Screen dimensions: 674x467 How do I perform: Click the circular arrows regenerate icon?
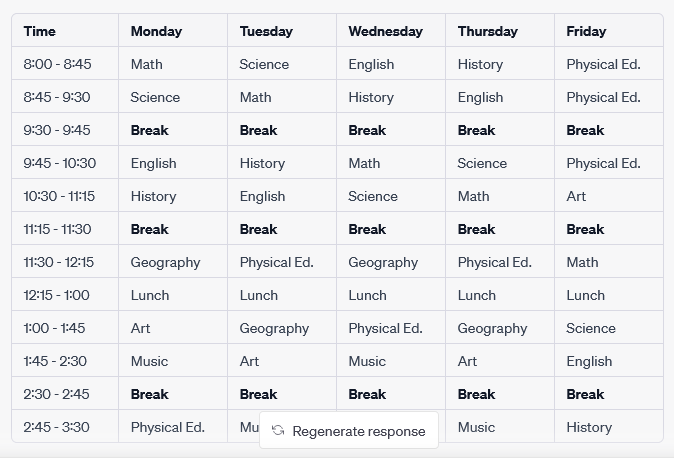pyautogui.click(x=278, y=431)
